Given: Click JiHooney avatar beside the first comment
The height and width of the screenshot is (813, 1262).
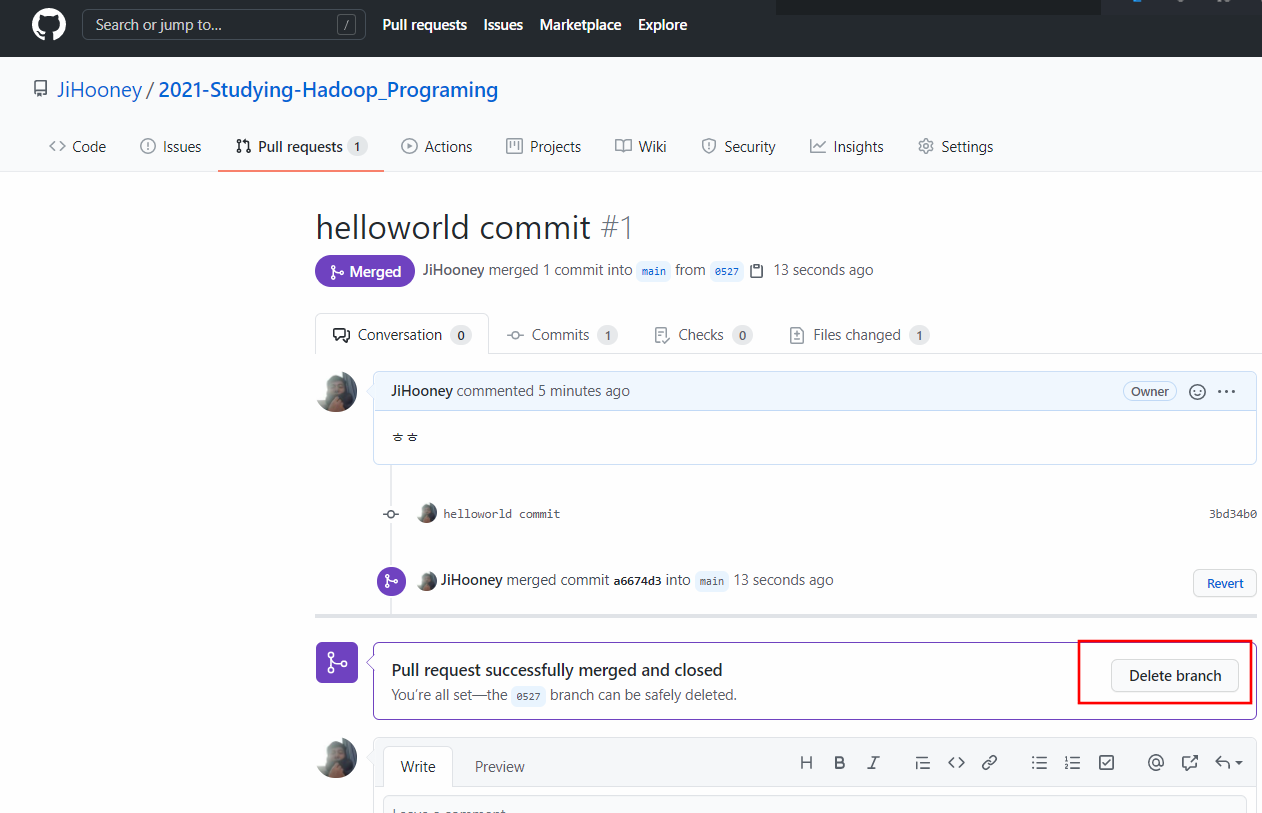Looking at the screenshot, I should tap(336, 392).
